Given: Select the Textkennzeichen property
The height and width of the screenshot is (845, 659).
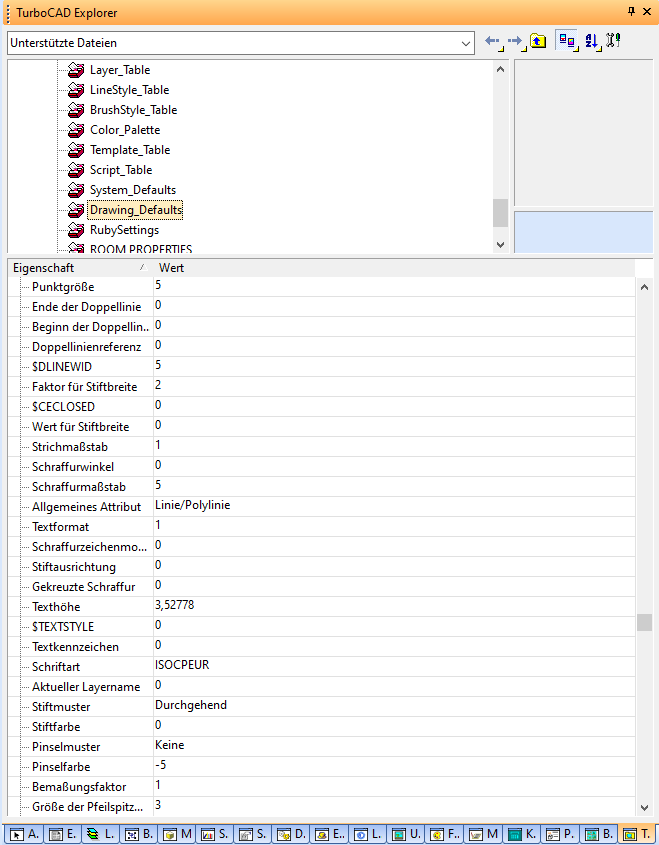Looking at the screenshot, I should point(322,647).
